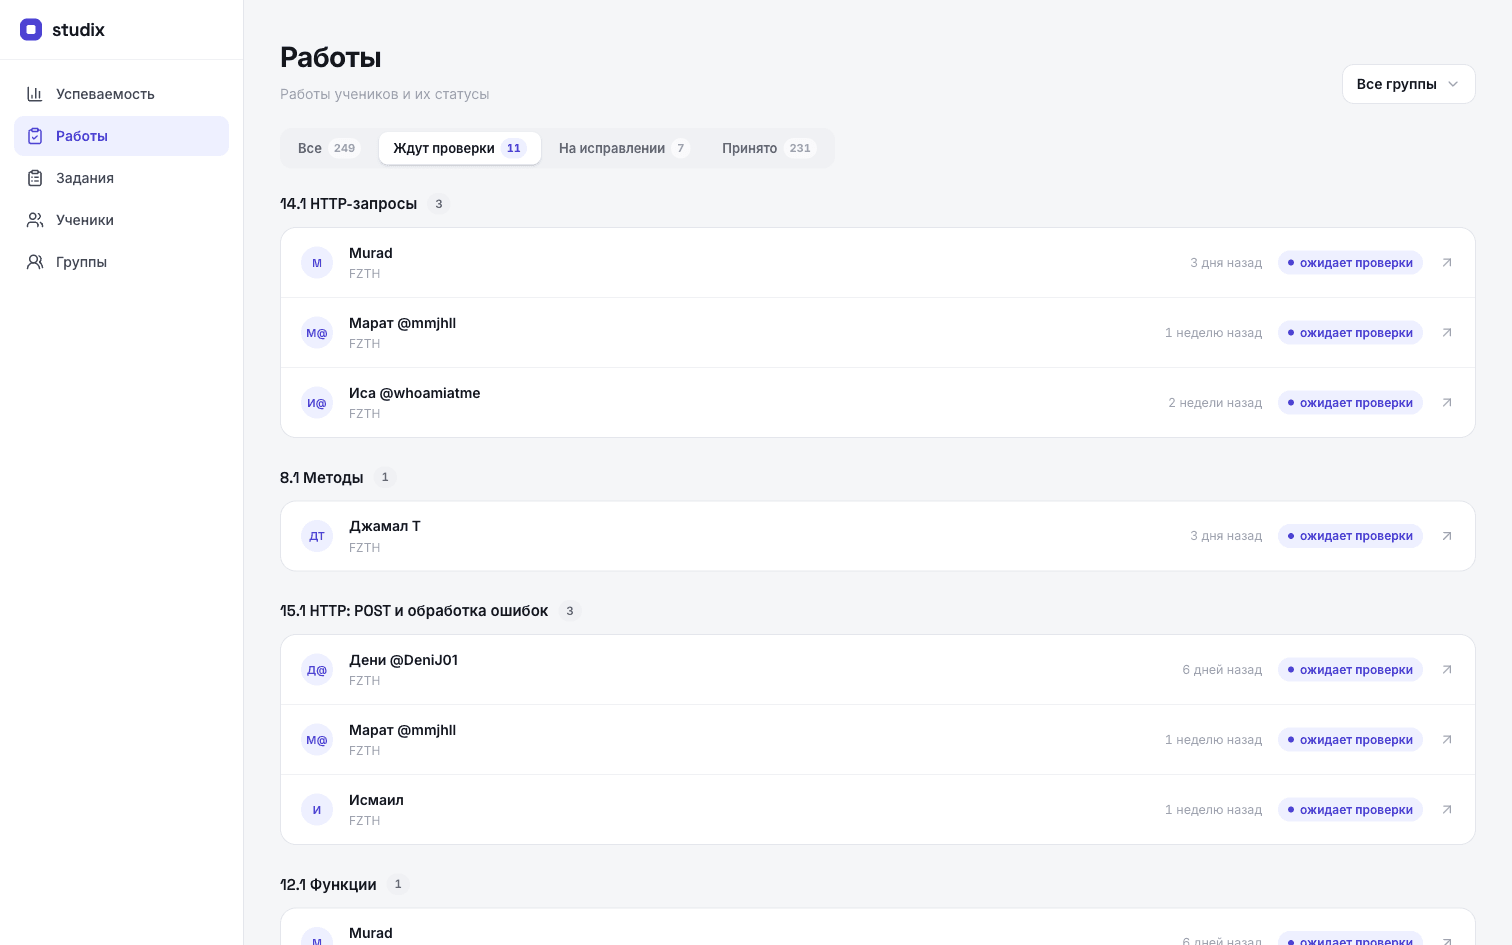Screen dimensions: 1512x945
Task: Switch to На исправлении tab
Action: [x=624, y=148]
